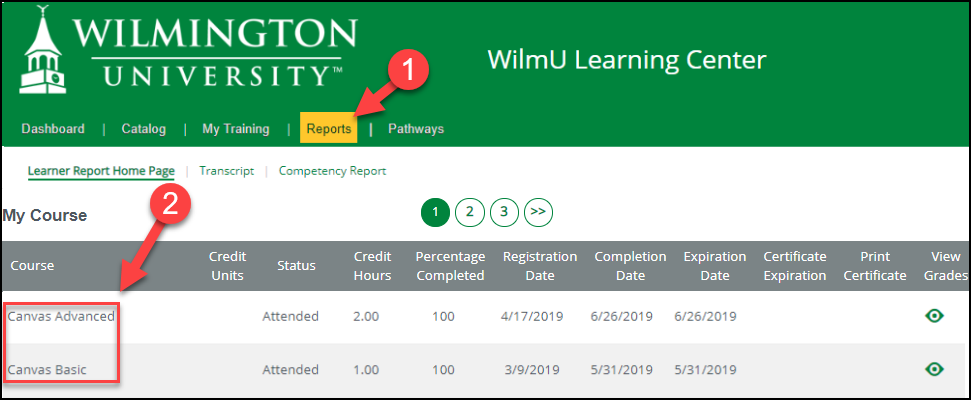Click the Canvas Advanced percentage completed value
This screenshot has height=400, width=971.
(443, 316)
